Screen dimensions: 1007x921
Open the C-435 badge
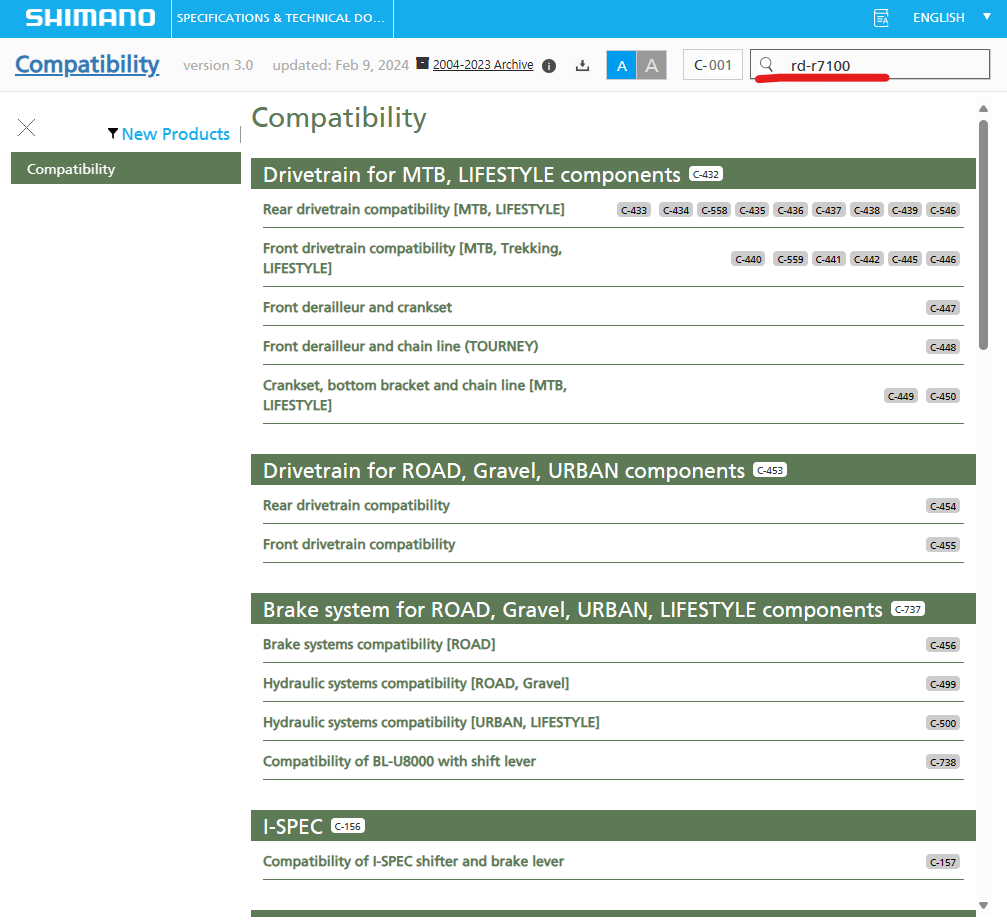[x=752, y=210]
